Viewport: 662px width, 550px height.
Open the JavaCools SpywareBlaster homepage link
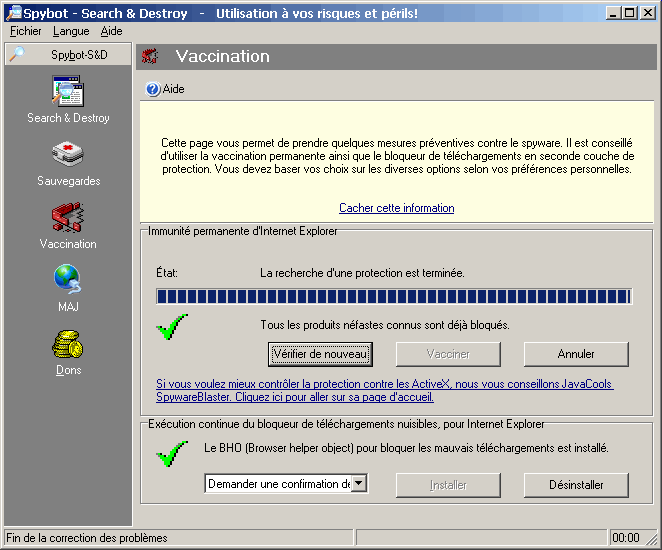click(x=384, y=390)
